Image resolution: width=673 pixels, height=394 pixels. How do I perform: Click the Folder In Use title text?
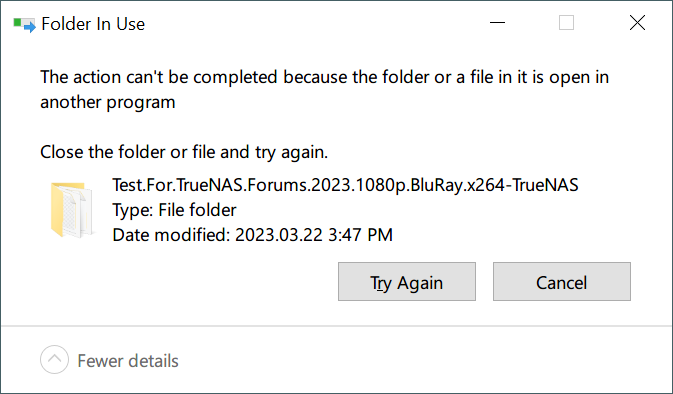(93, 24)
